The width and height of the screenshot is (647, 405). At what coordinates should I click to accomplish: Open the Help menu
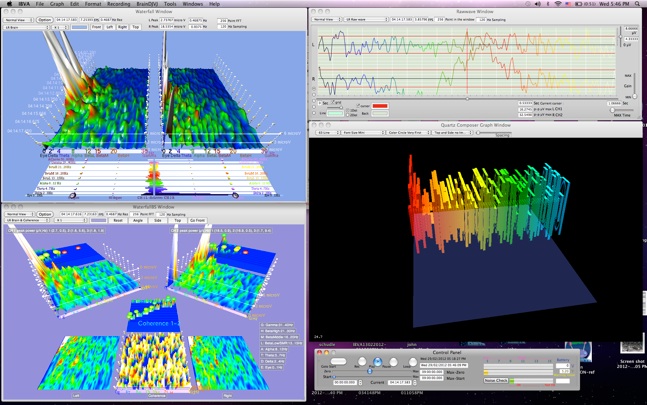214,4
